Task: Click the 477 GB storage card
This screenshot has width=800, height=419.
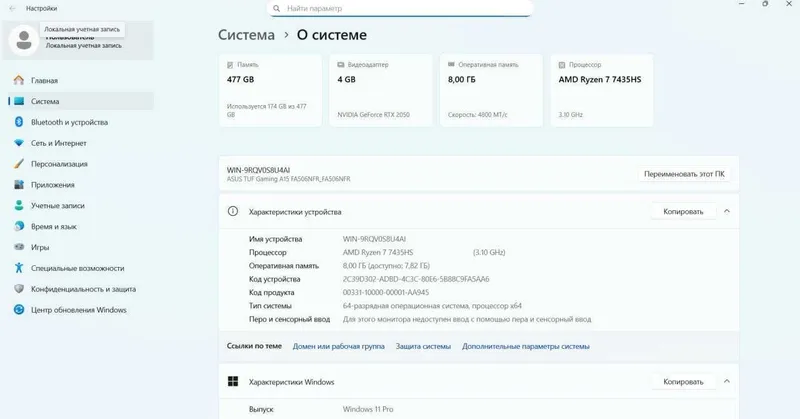Action: 270,90
